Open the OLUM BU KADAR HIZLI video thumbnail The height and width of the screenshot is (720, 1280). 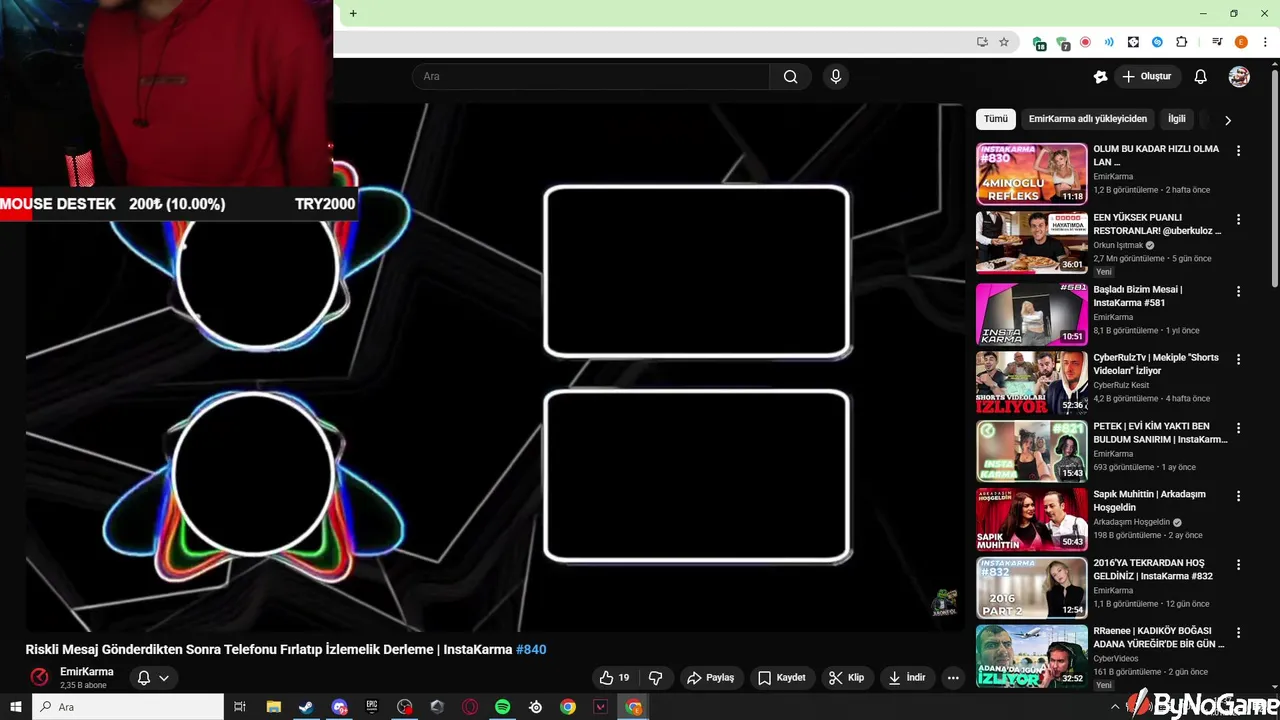(1031, 174)
